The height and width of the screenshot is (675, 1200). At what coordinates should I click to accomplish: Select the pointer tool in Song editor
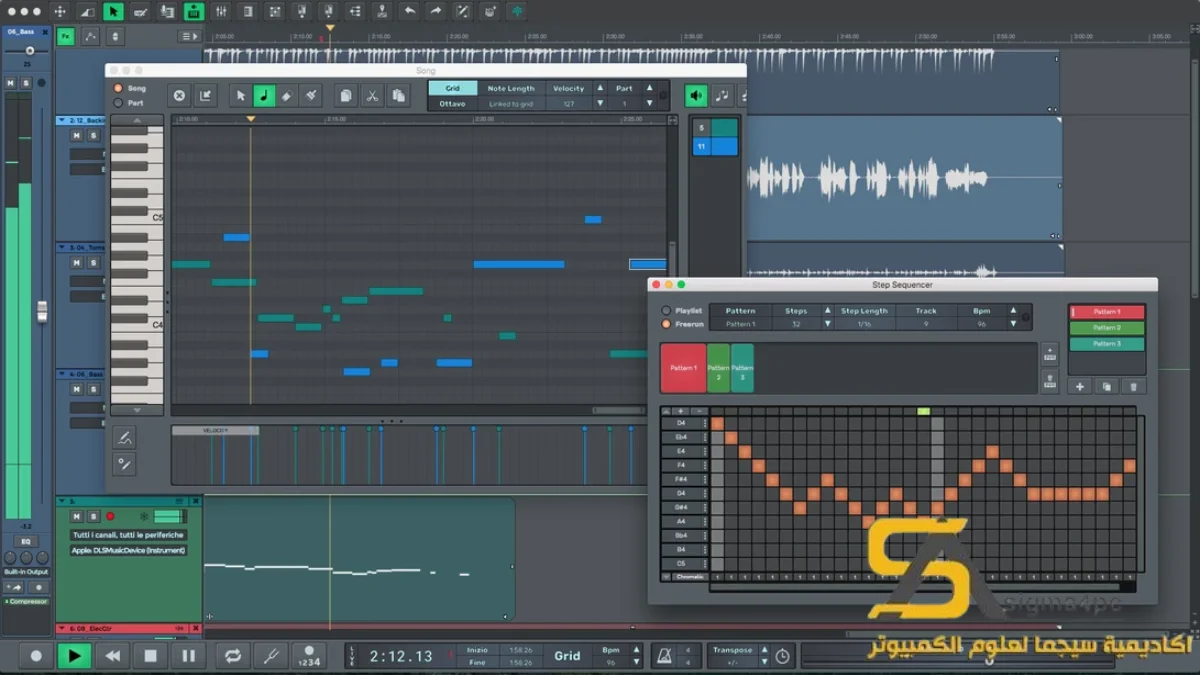click(240, 95)
